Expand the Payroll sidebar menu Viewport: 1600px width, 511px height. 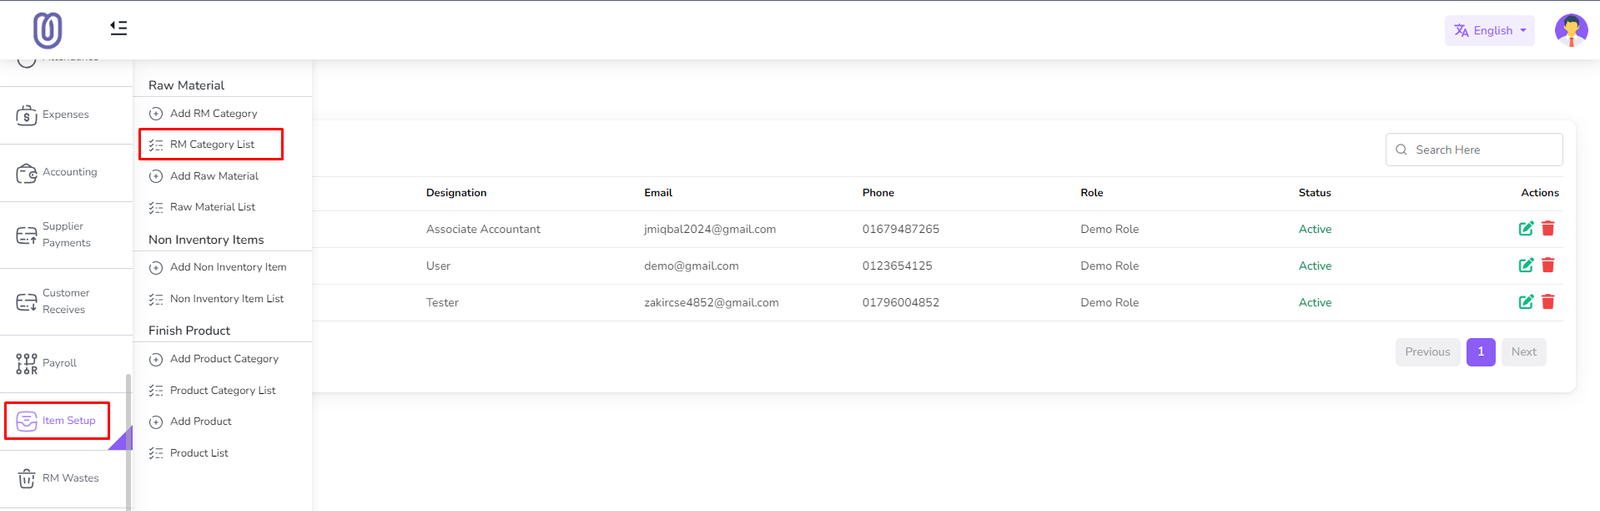point(60,363)
